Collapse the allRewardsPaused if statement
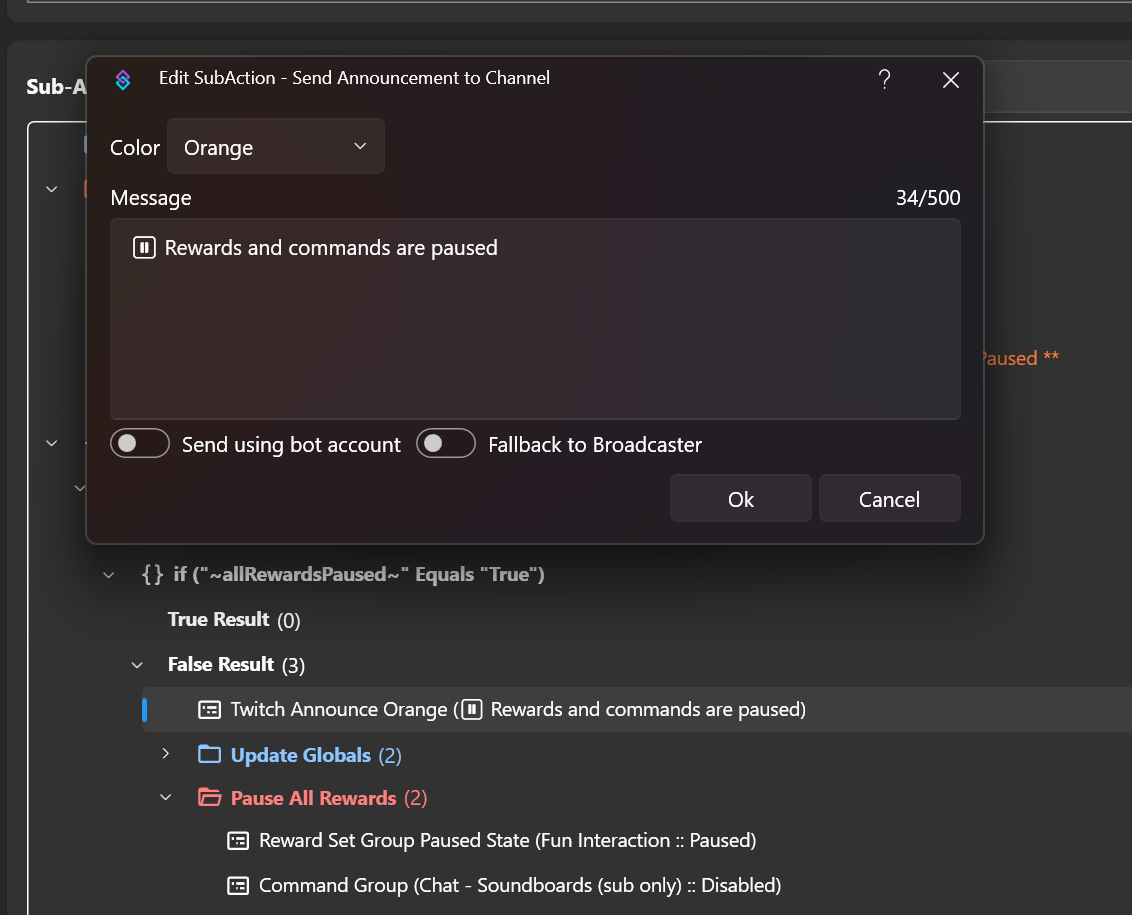The height and width of the screenshot is (915, 1132). tap(108, 575)
